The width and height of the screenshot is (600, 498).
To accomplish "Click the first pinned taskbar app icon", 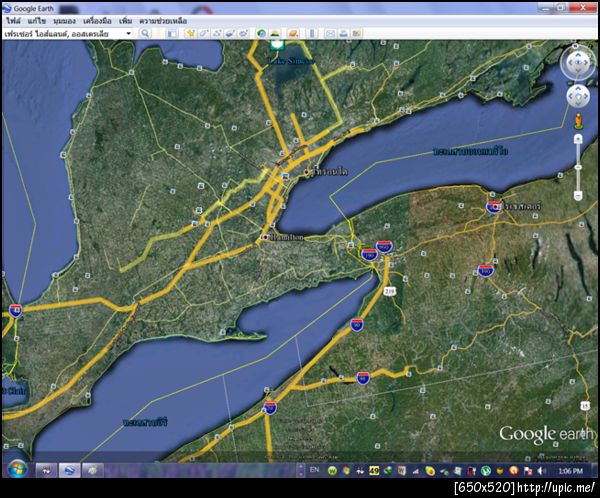I will (46, 470).
